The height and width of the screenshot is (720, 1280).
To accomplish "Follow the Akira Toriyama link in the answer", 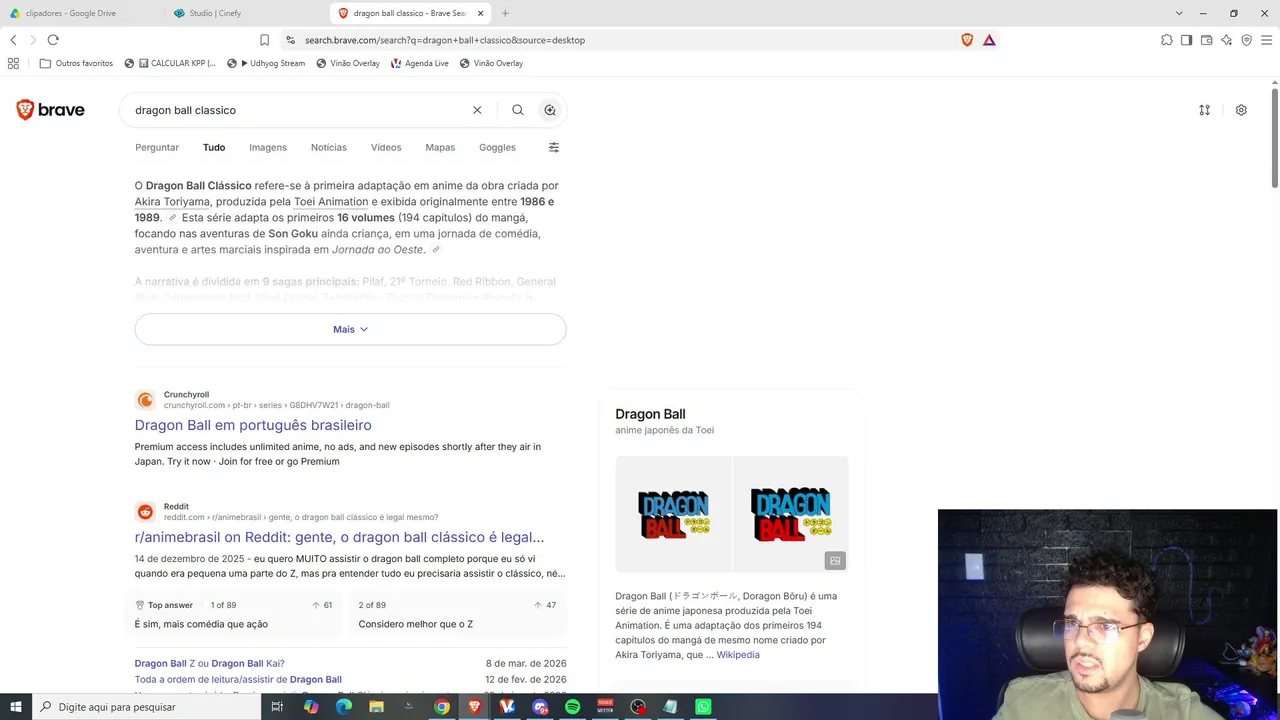I will [172, 201].
